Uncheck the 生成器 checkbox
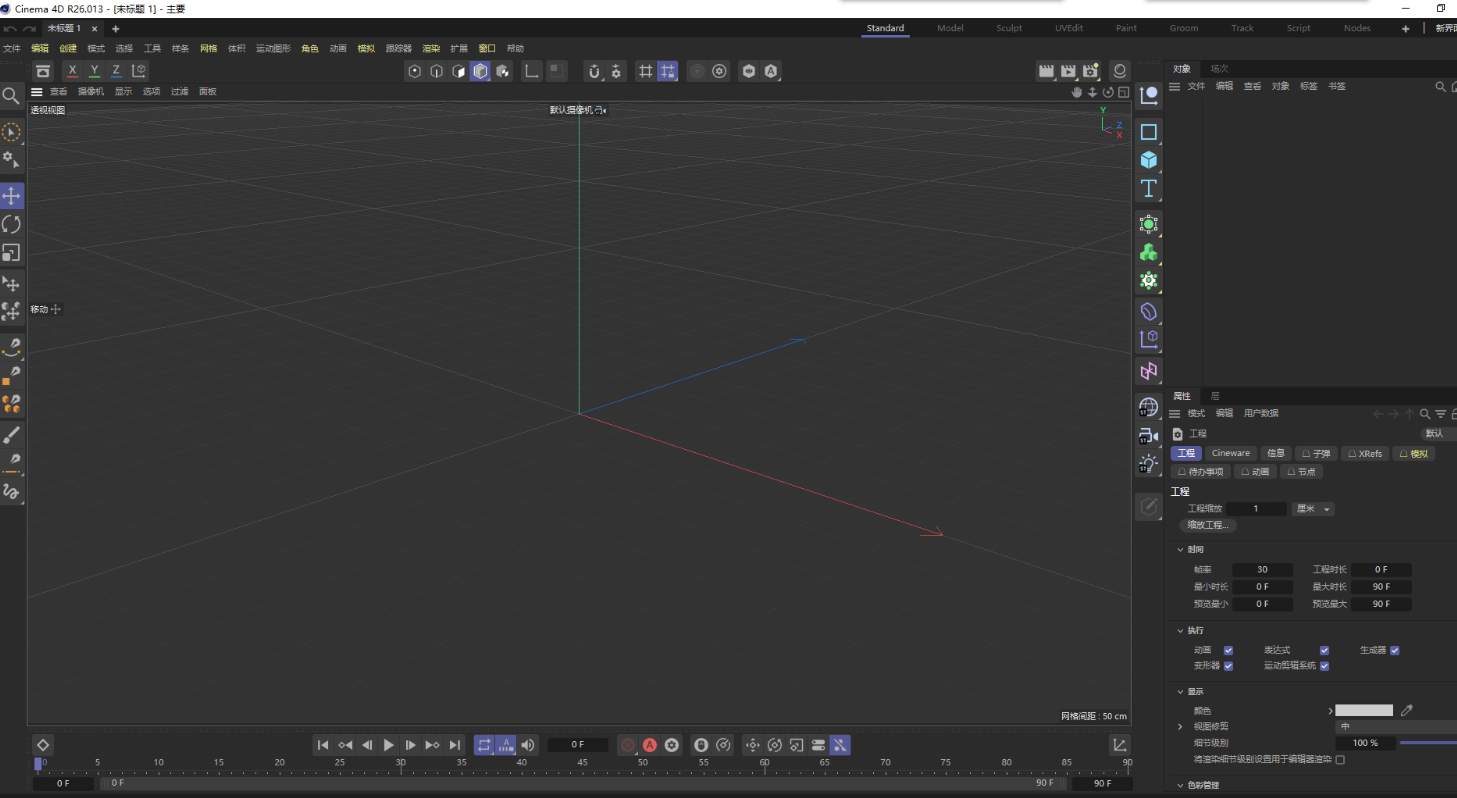 (1394, 651)
